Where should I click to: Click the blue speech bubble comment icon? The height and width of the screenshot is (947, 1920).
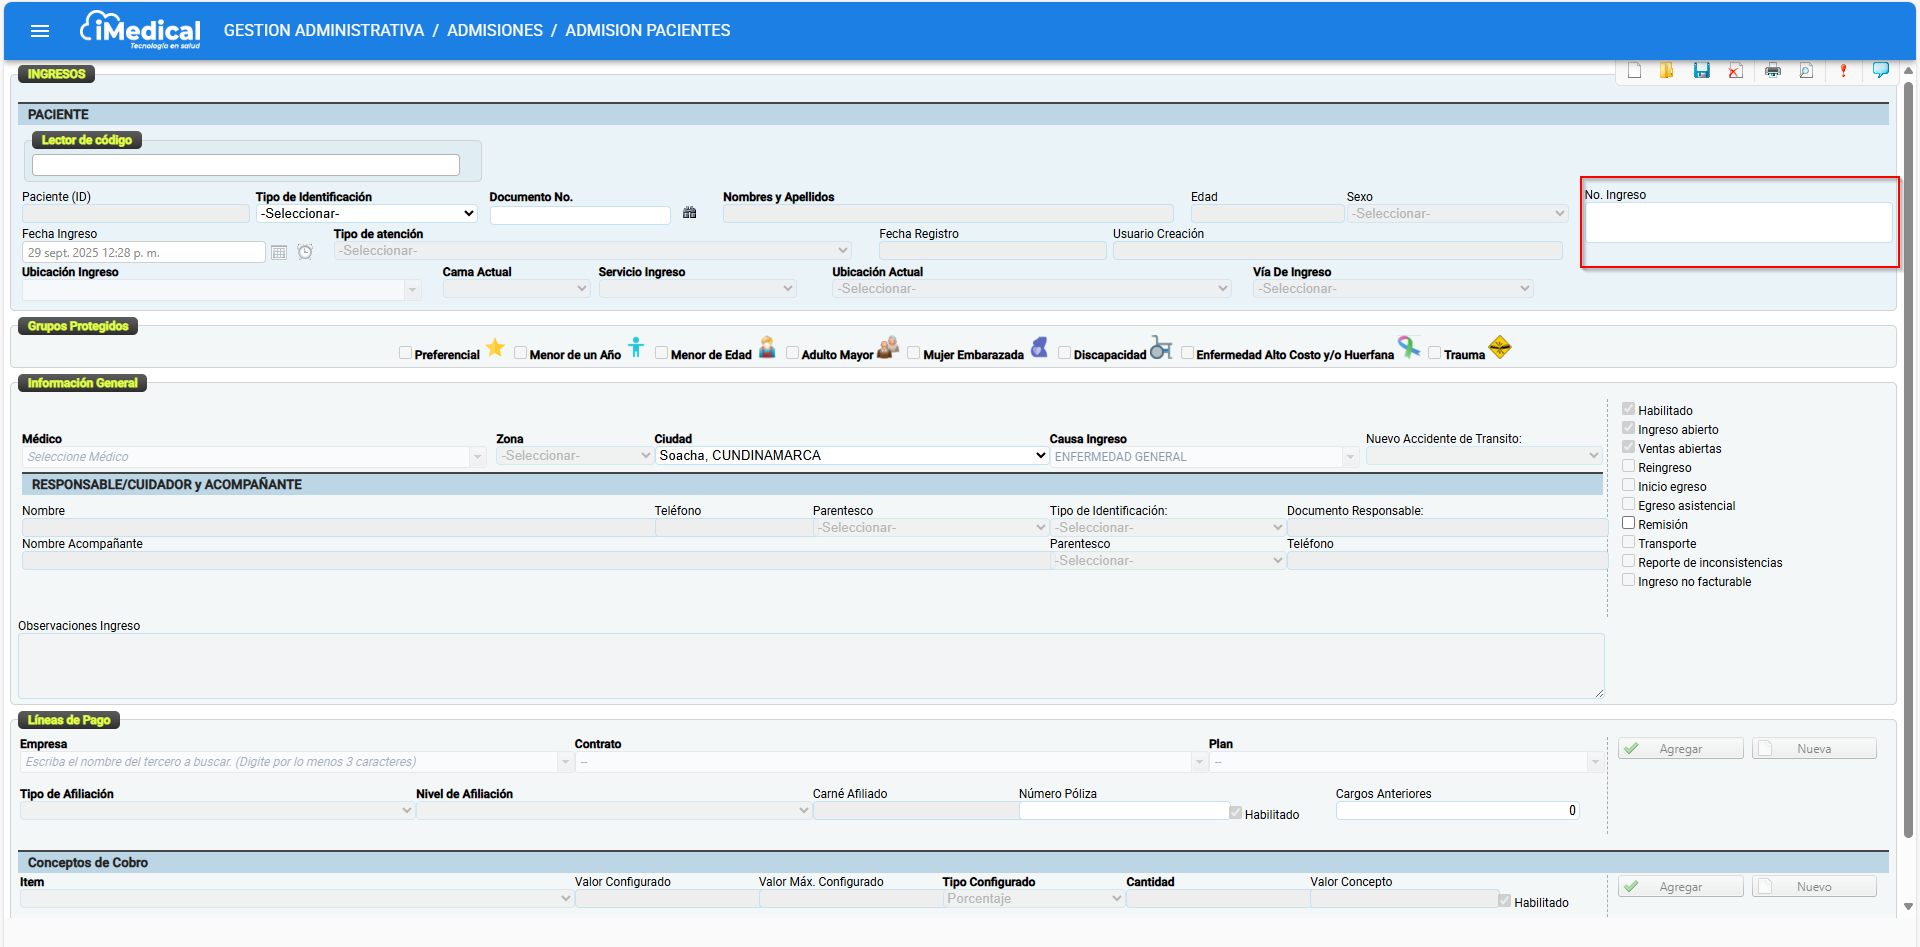click(1880, 70)
